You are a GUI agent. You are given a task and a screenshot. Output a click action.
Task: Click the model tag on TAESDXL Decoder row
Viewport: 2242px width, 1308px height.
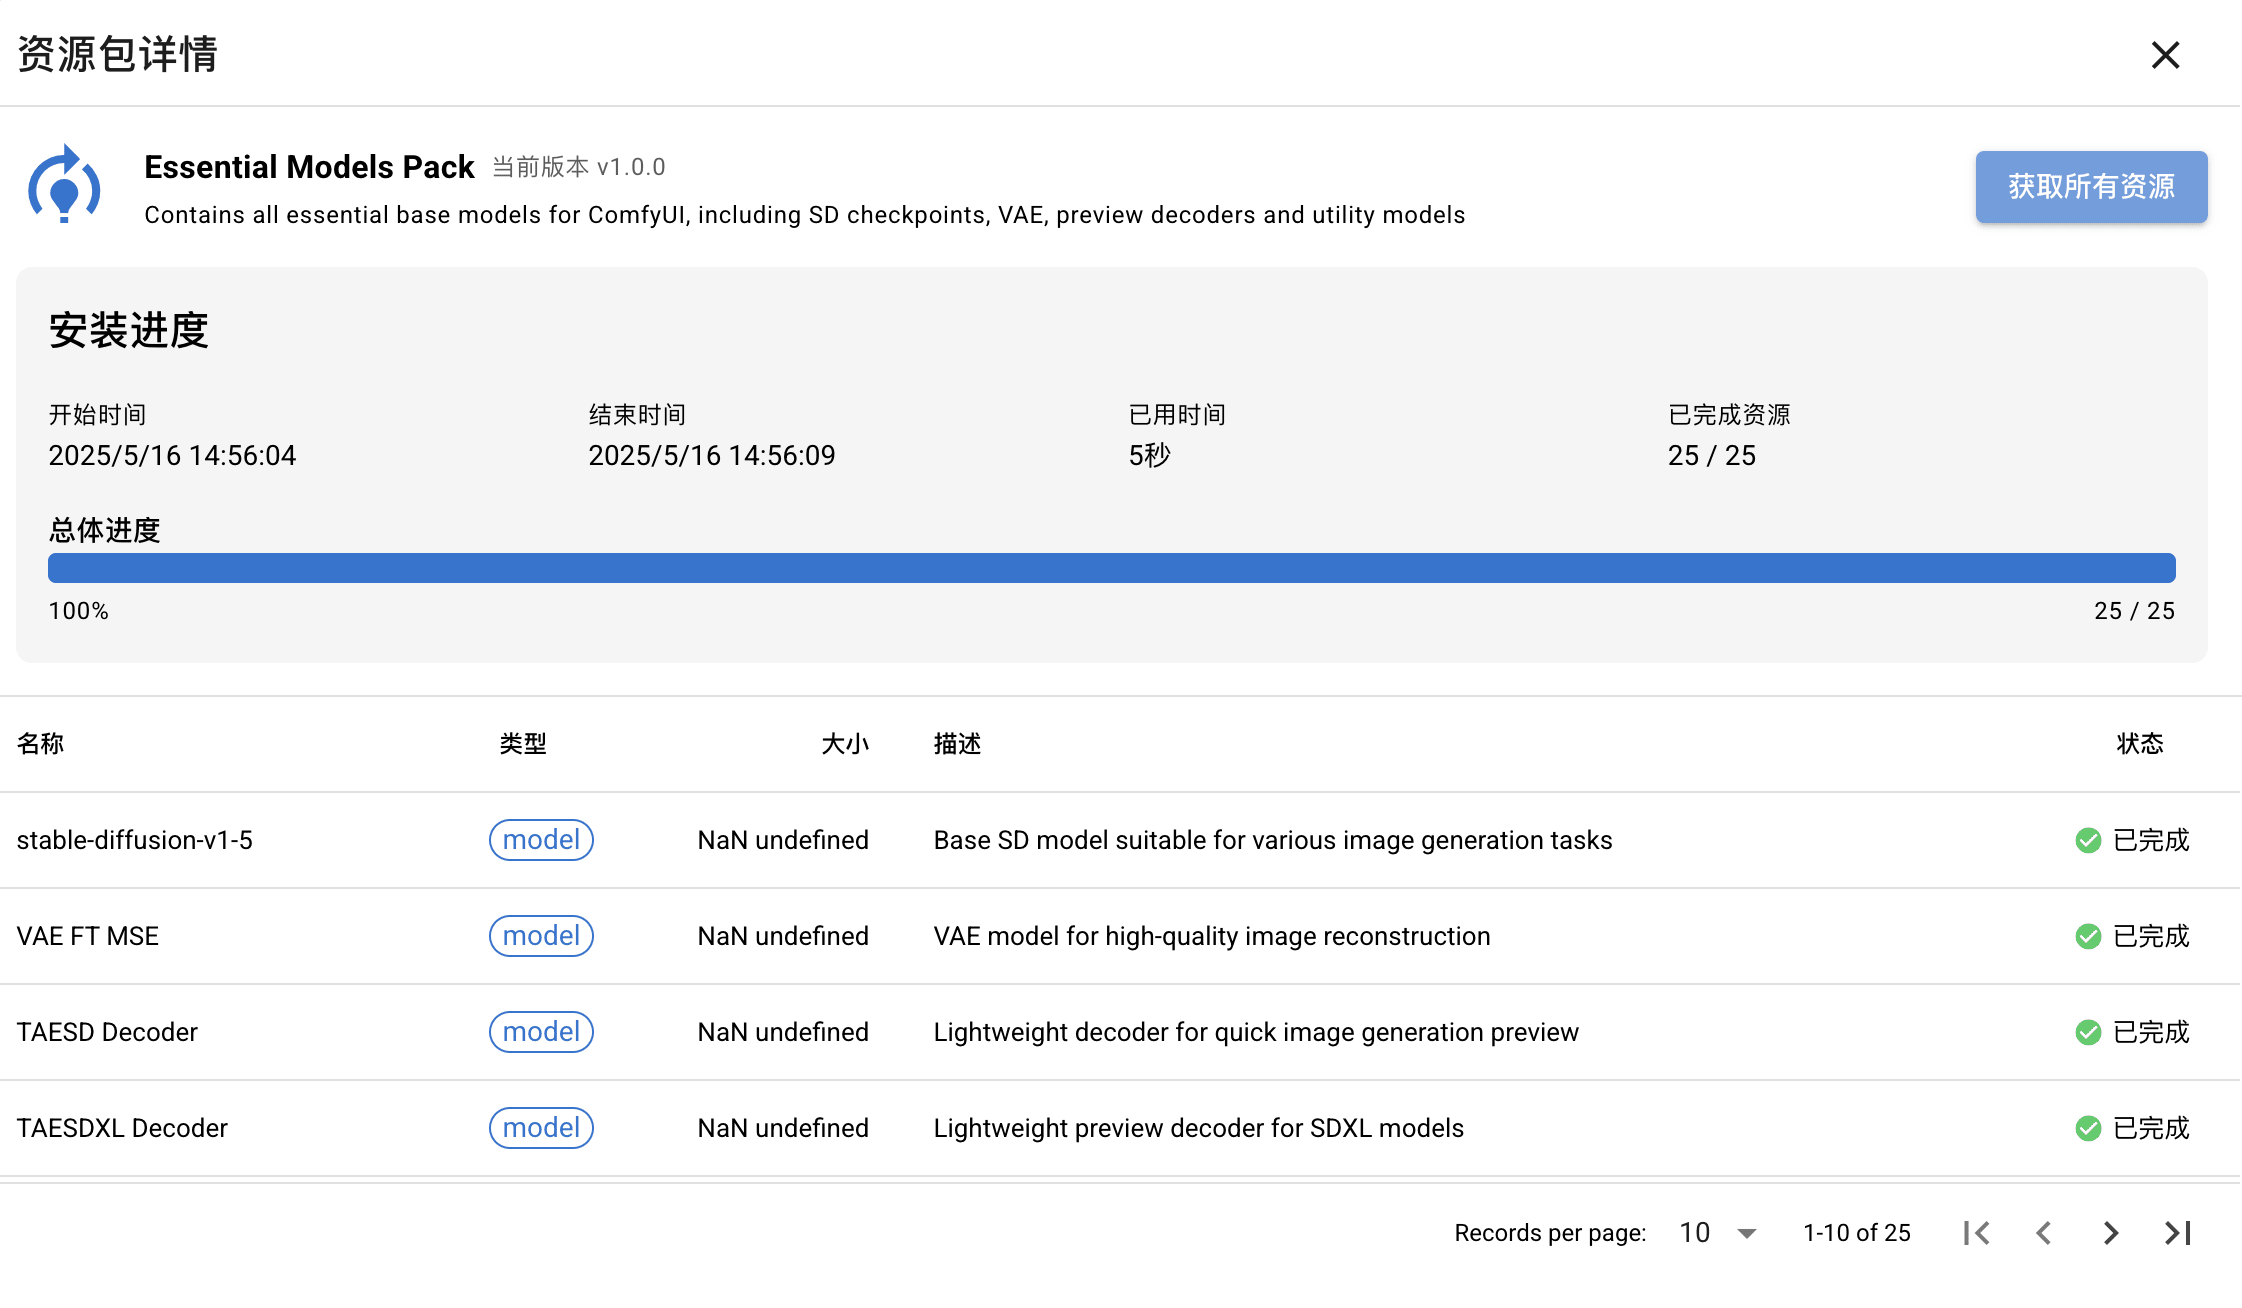(541, 1128)
